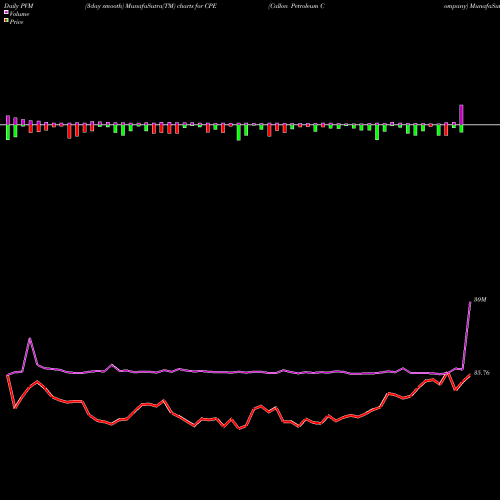Click the Volume legend color marker
Image resolution: width=500 pixels, height=500 pixels.
[x=6, y=13]
